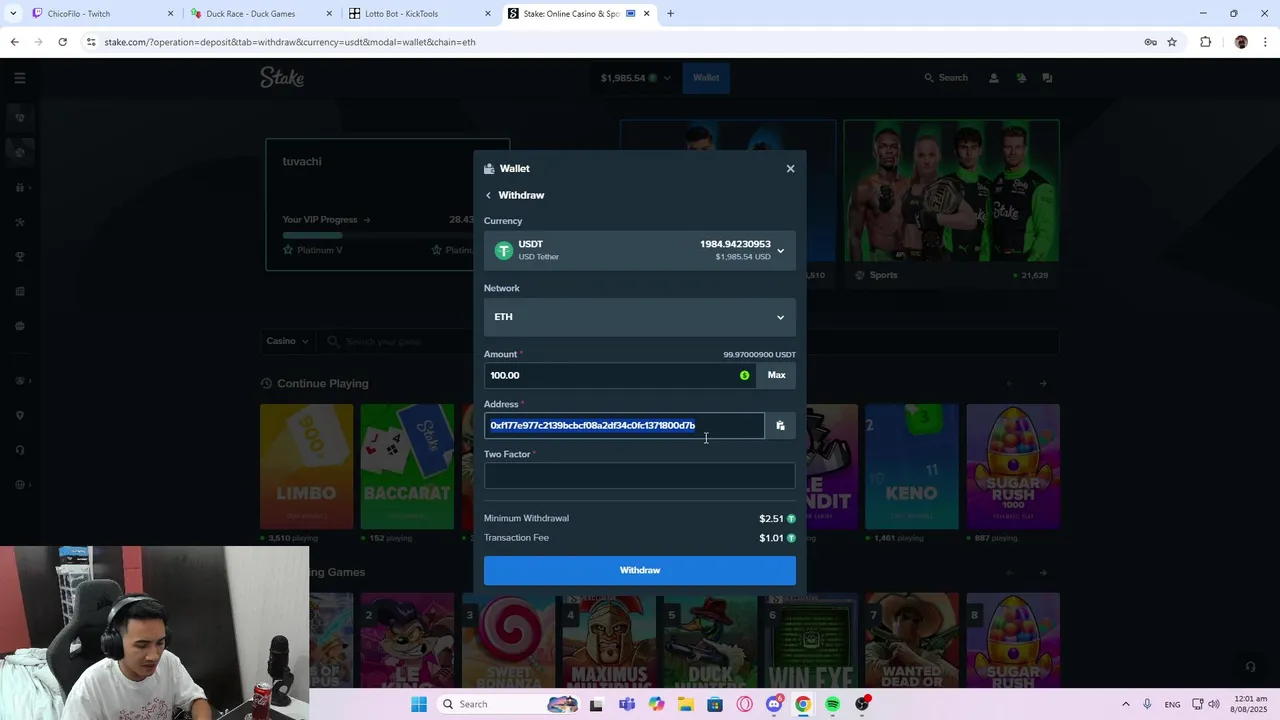
Task: Click the Max amount button
Action: [x=776, y=375]
